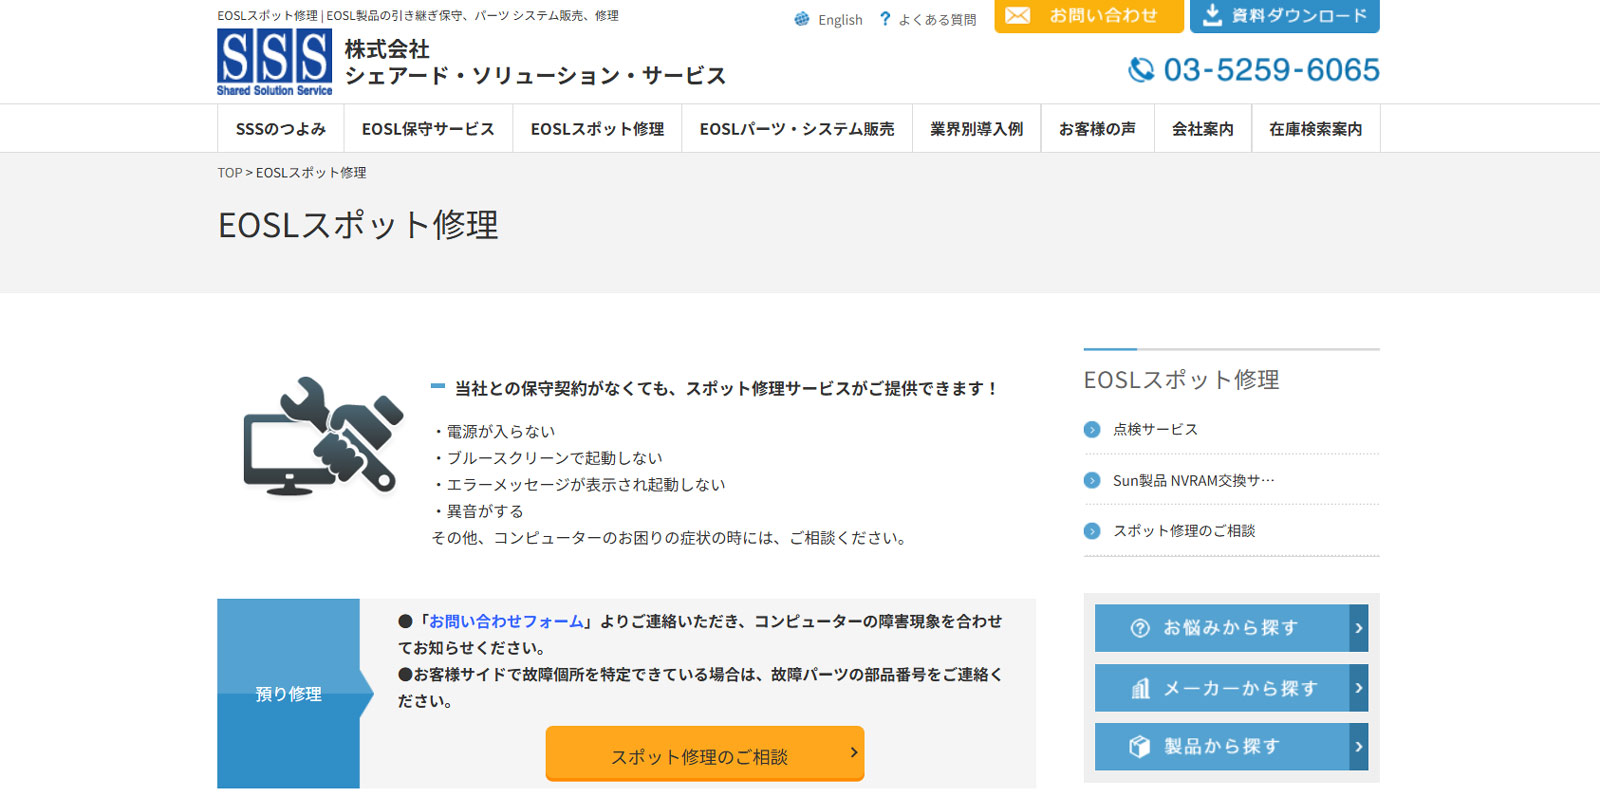The image size is (1600, 797).
Task: Open the 業界別導入例 menu item
Action: (976, 129)
